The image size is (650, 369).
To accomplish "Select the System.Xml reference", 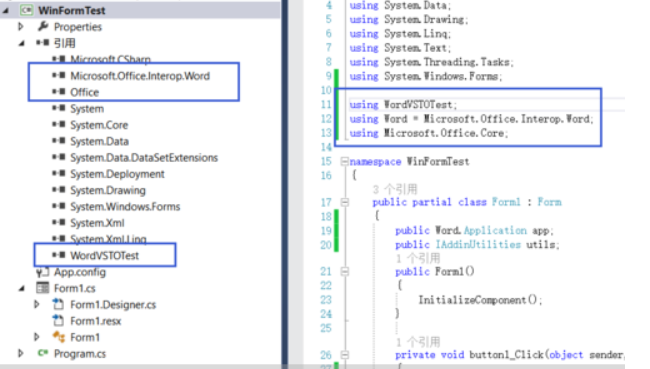I will pyautogui.click(x=97, y=223).
